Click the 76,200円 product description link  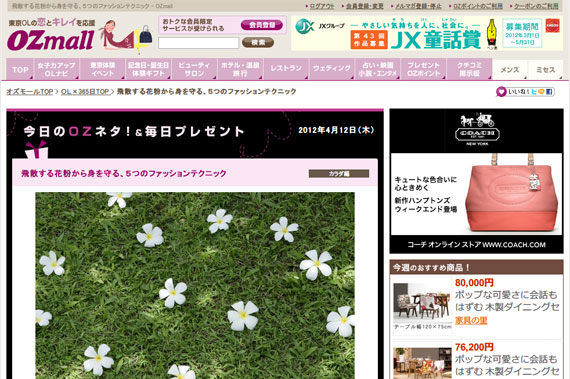coord(507,365)
